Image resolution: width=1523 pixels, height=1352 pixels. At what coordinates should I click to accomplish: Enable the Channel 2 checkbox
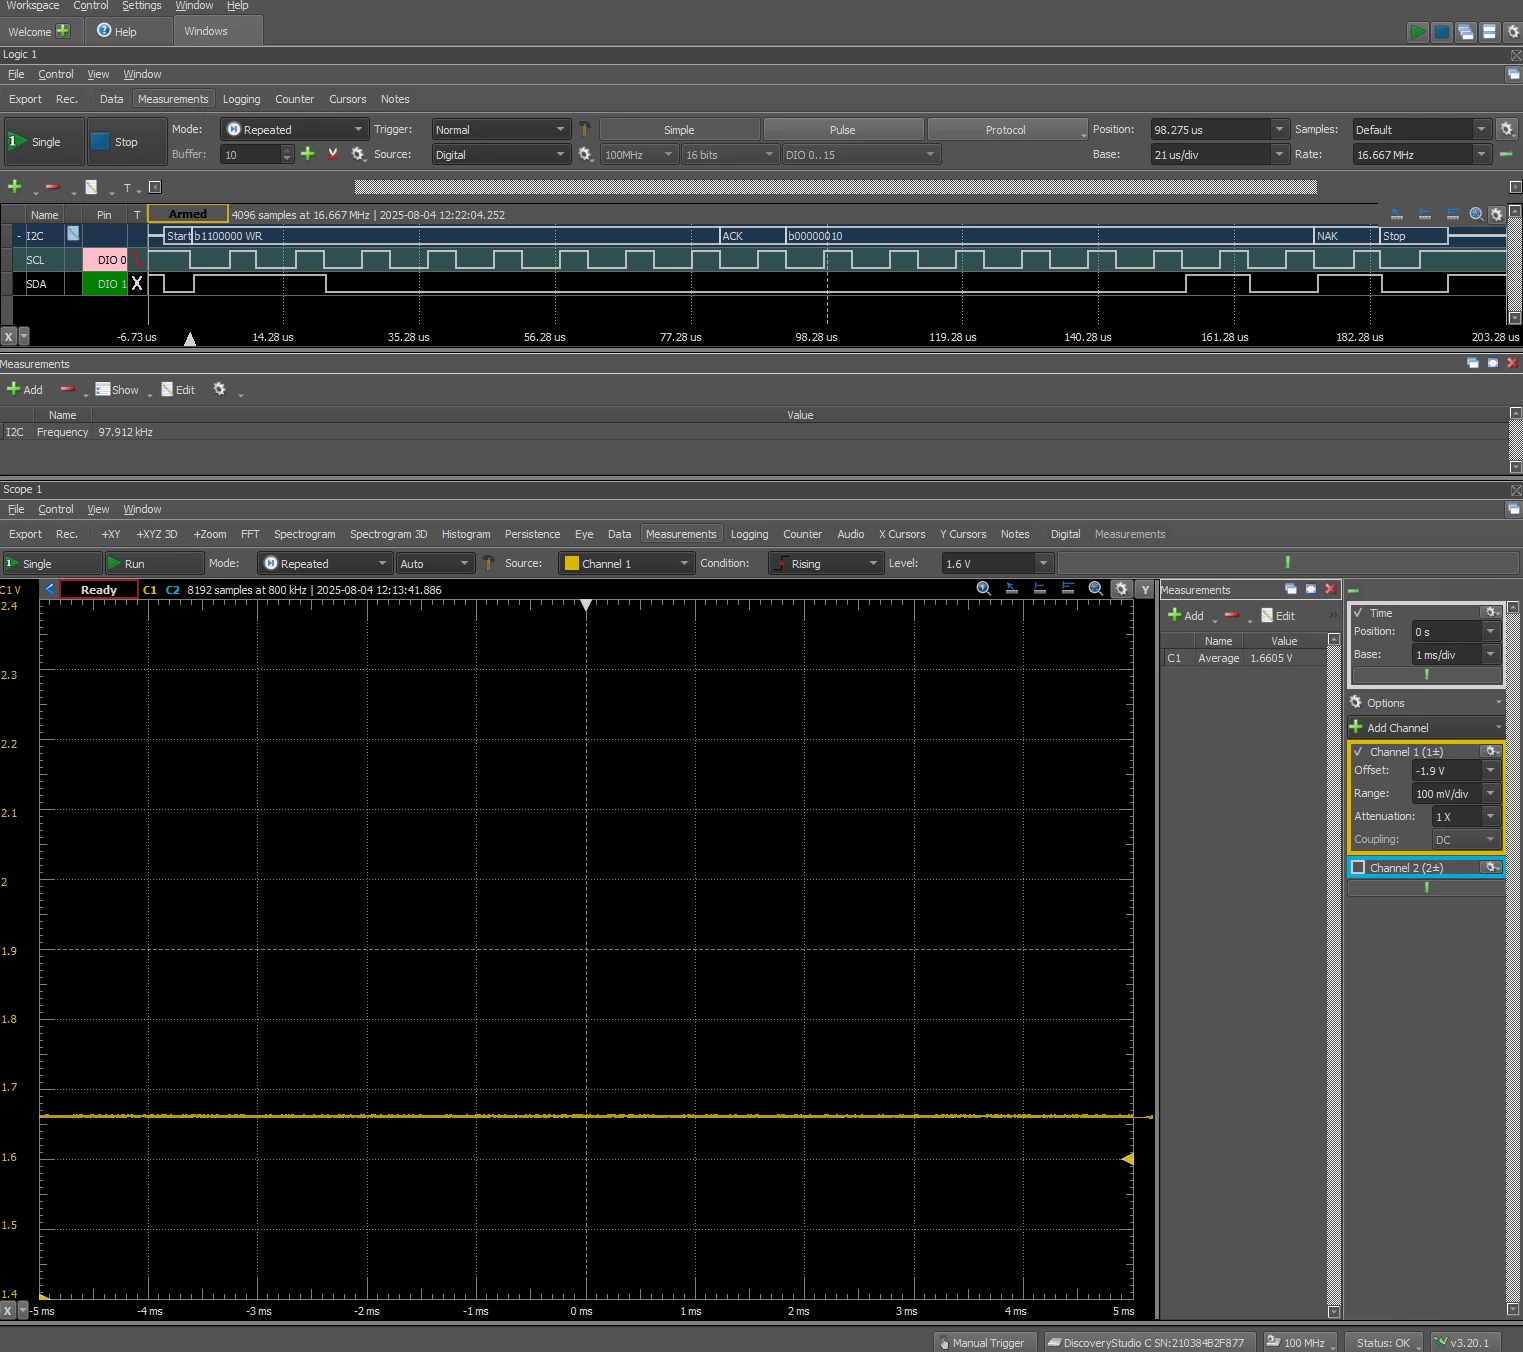(1358, 867)
